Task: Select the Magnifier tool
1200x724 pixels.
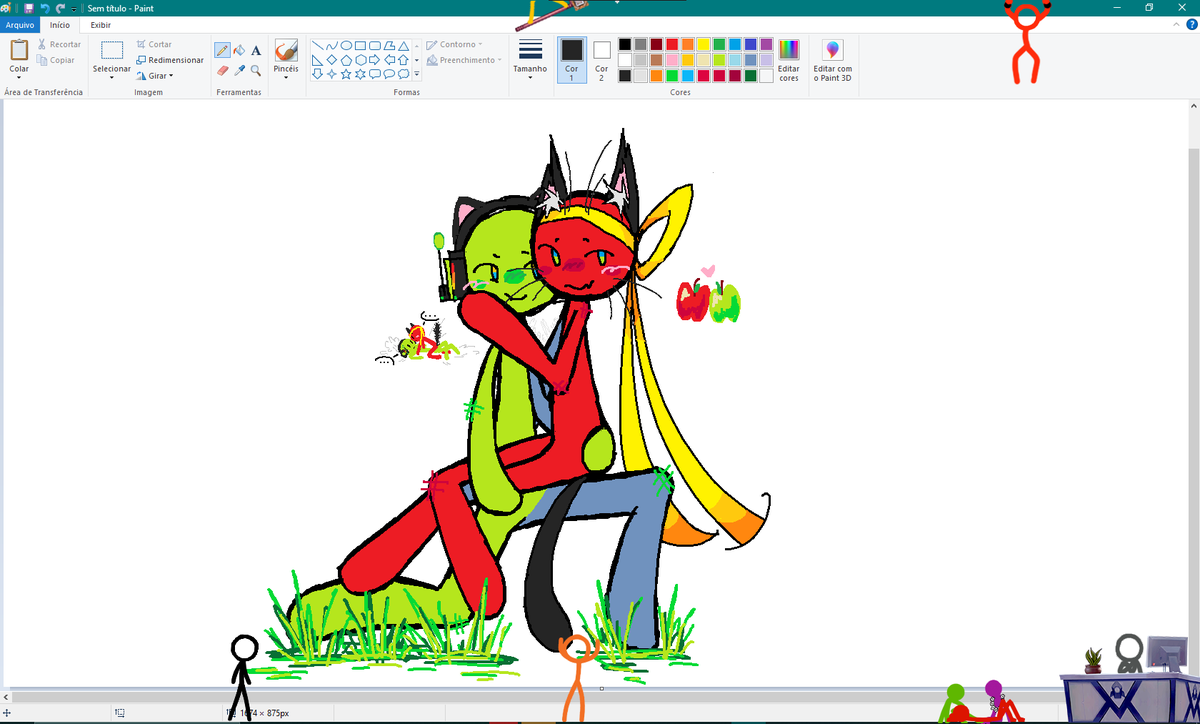Action: point(256,71)
